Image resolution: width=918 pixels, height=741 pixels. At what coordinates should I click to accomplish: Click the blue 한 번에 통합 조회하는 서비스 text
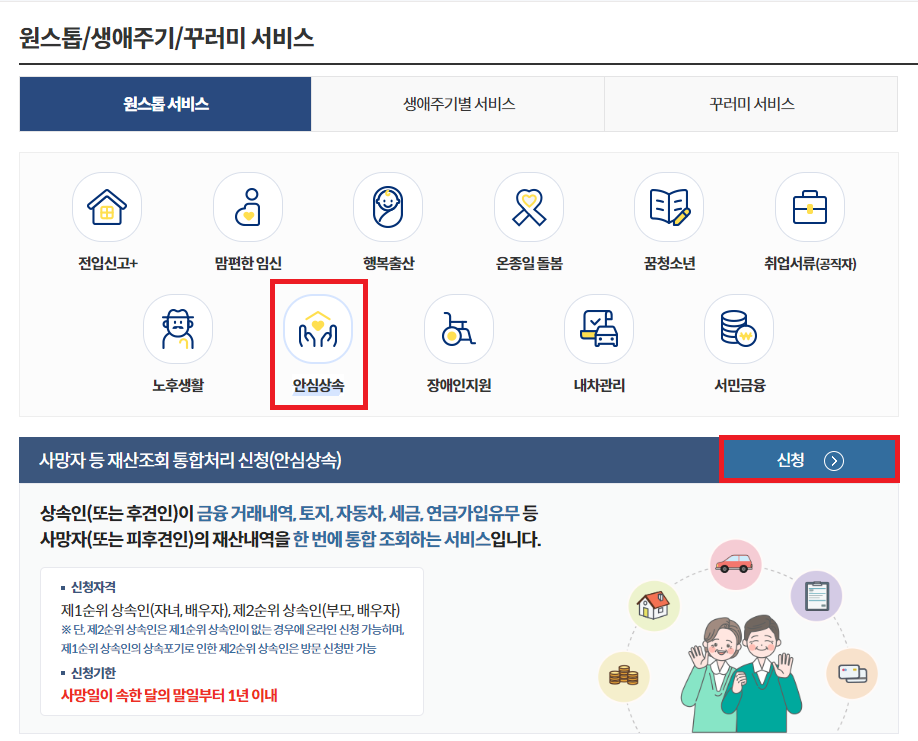pyautogui.click(x=392, y=539)
